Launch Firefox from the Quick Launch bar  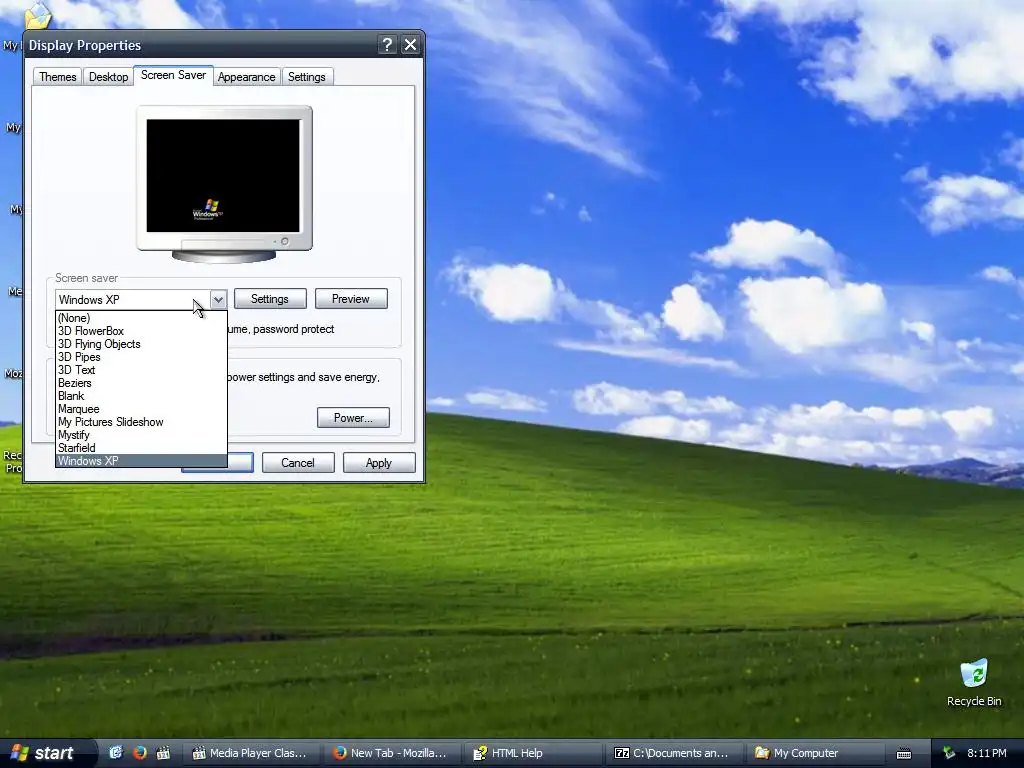point(139,753)
